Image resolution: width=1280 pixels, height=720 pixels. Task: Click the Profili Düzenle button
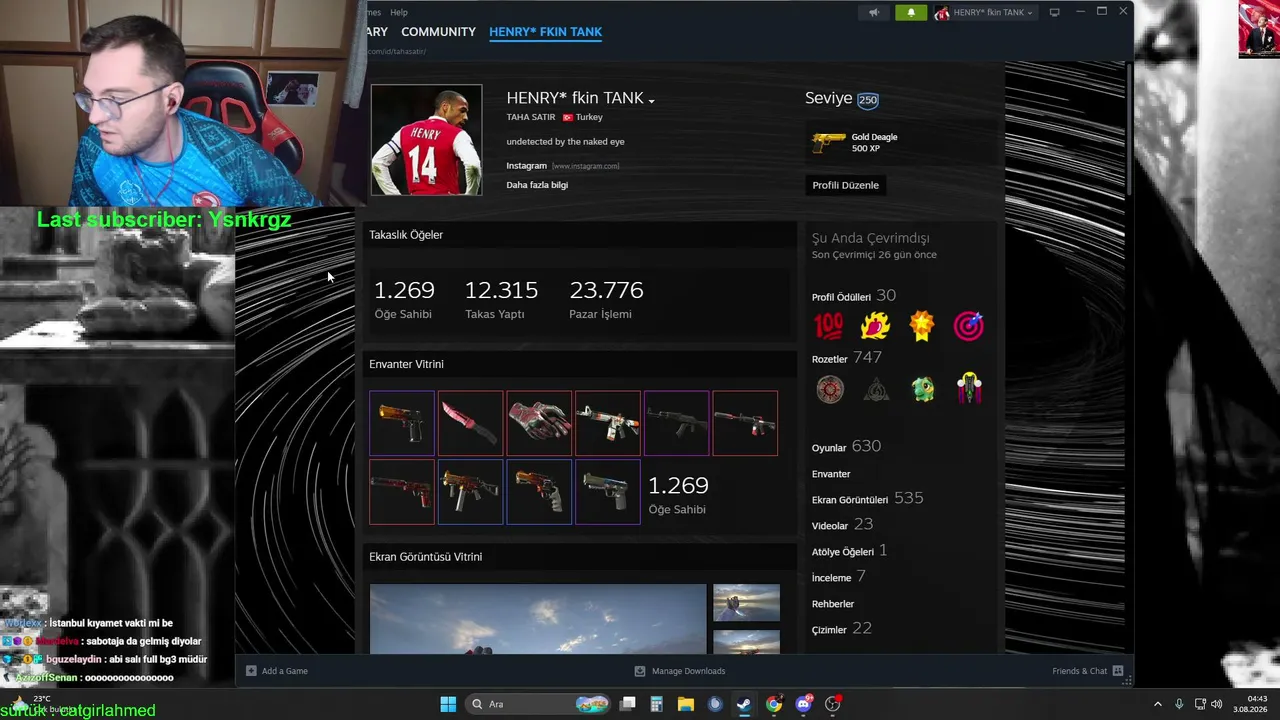pyautogui.click(x=846, y=185)
